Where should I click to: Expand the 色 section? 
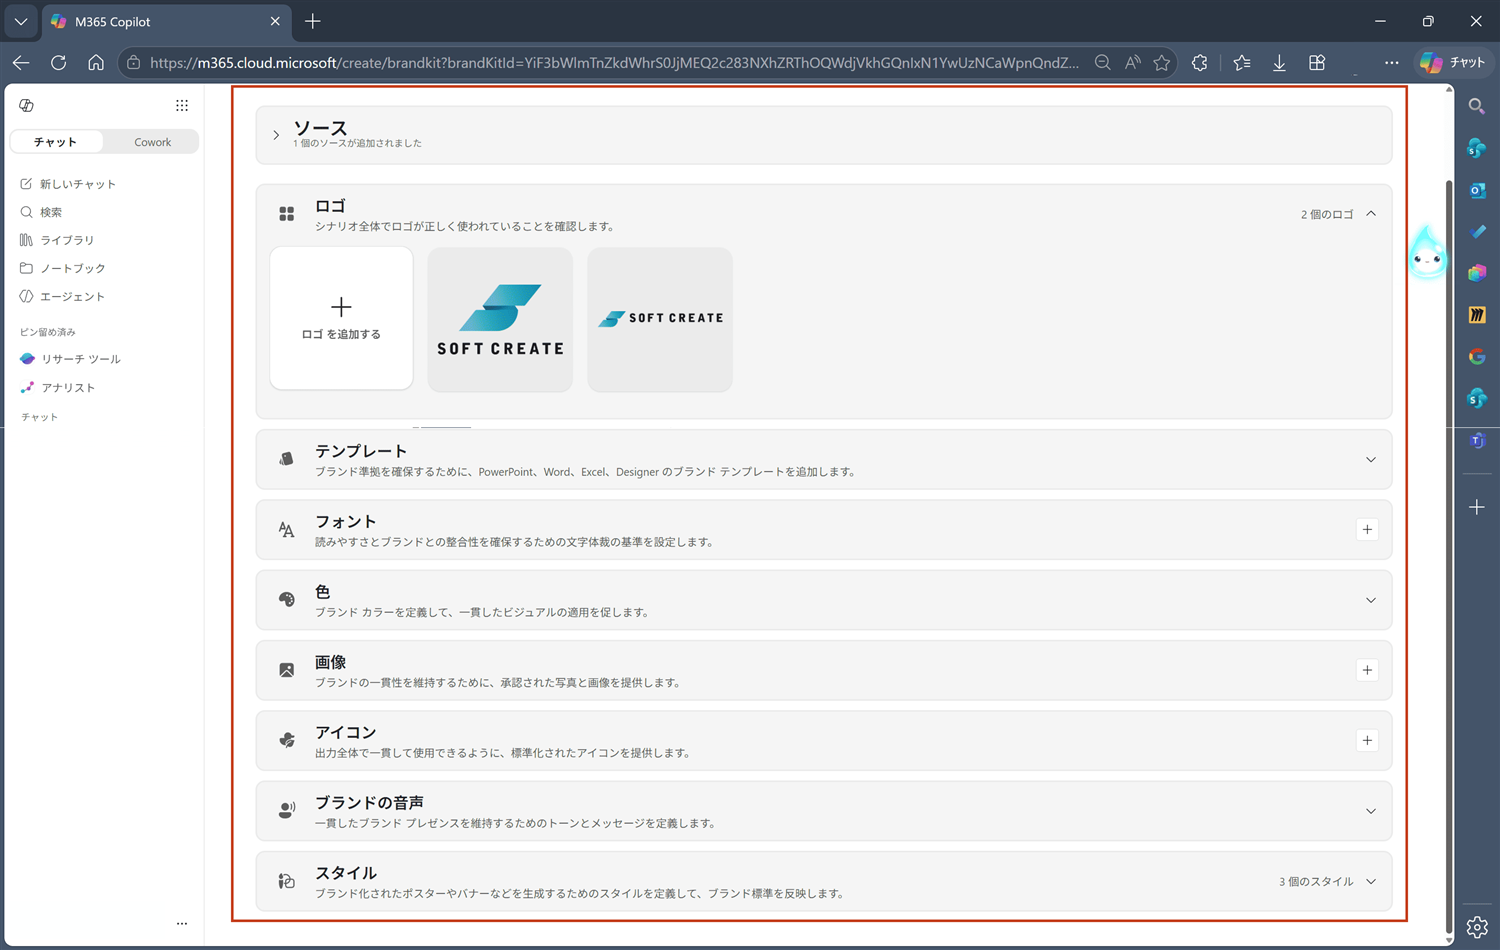[1371, 600]
